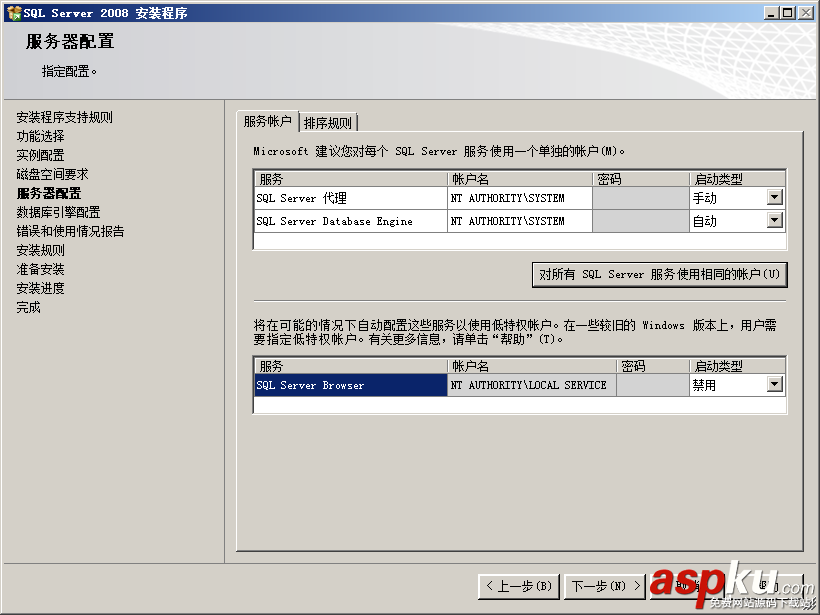The height and width of the screenshot is (615, 820).
Task: Click the 安装规则 step in sidebar
Action: tap(40, 250)
